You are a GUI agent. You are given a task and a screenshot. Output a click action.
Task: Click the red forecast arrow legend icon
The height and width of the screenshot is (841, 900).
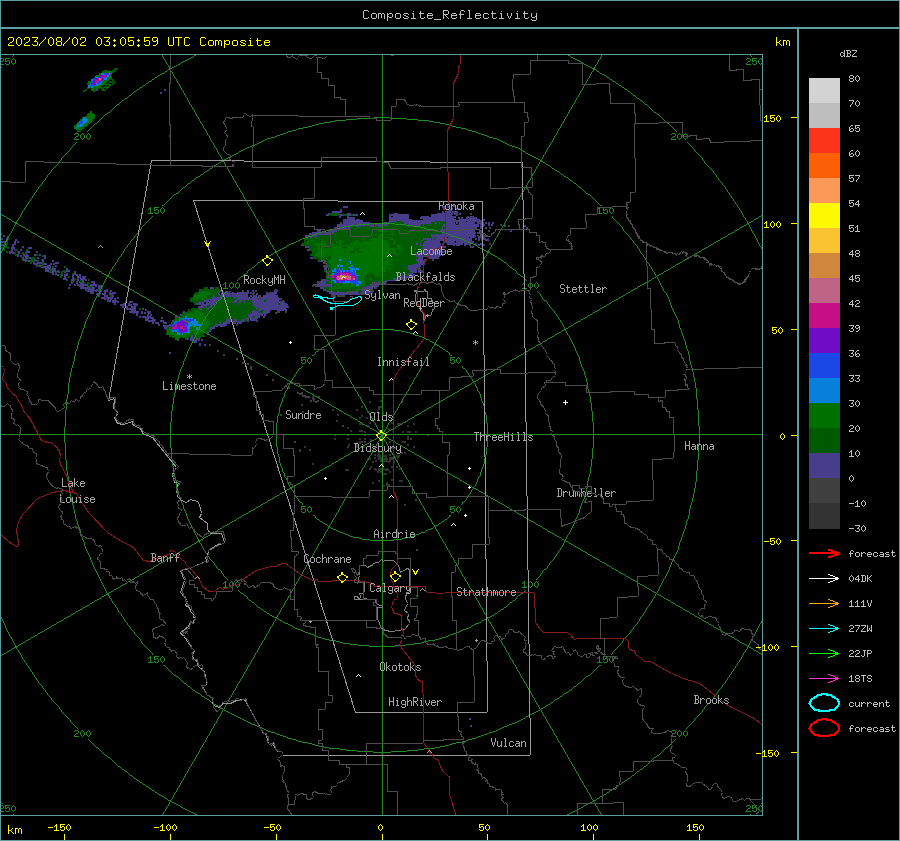coord(824,553)
